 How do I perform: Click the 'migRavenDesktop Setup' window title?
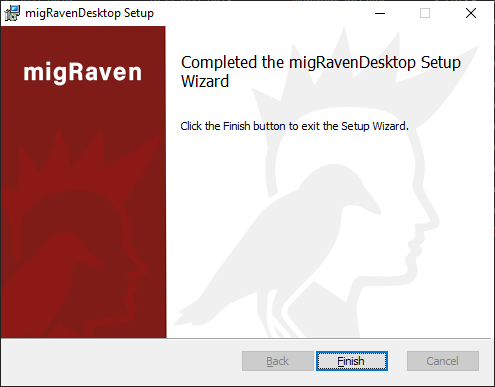[90, 13]
